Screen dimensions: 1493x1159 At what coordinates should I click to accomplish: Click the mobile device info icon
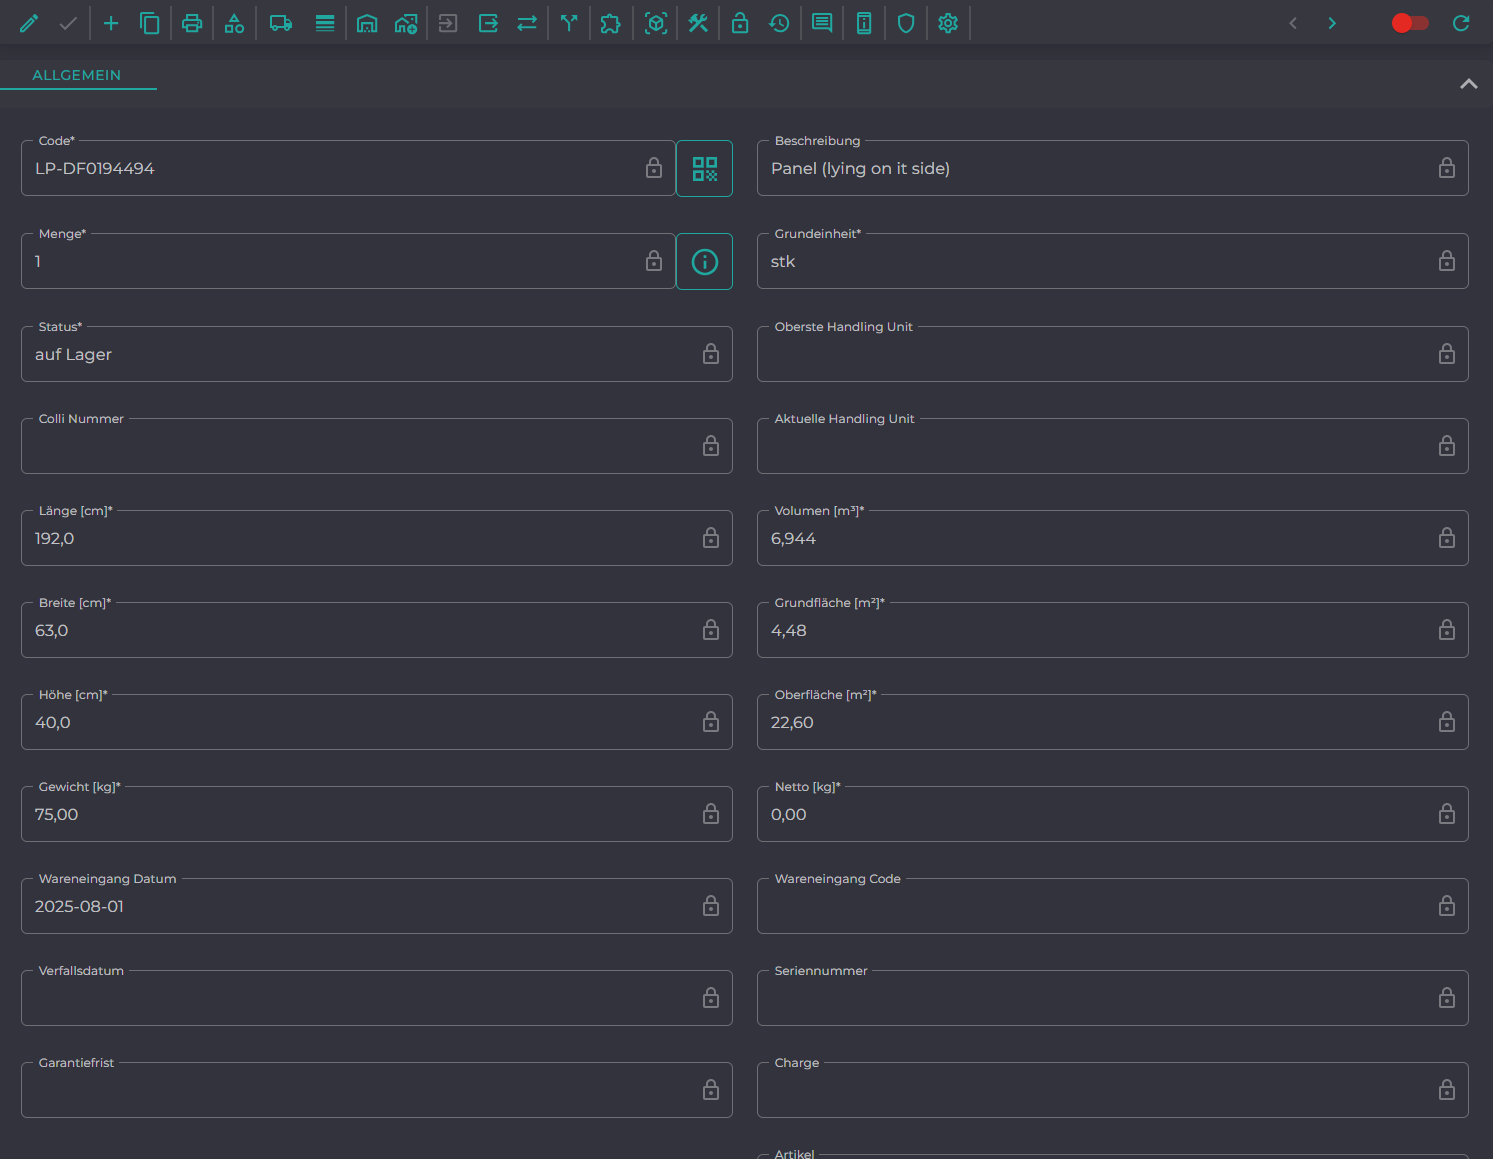click(x=864, y=23)
